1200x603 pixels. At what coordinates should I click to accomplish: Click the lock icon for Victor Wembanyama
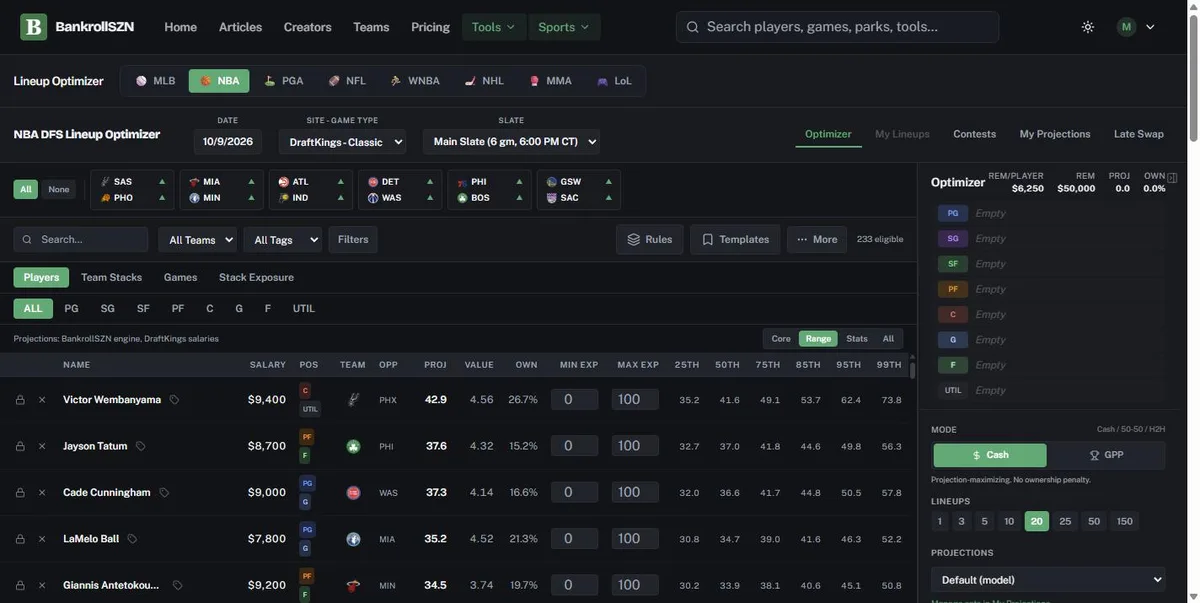coord(20,400)
